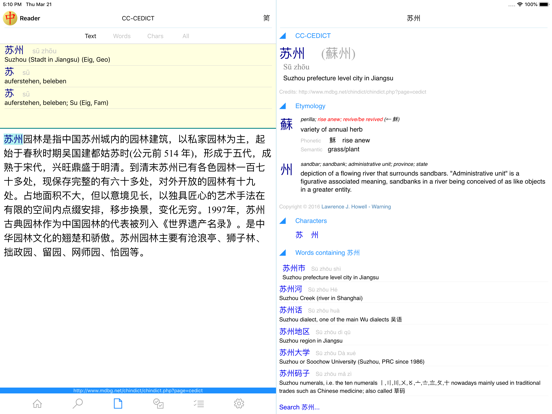Image resolution: width=552 pixels, height=414 pixels.
Task: Open the flashcards icon in the bottom bar
Action: 158,403
